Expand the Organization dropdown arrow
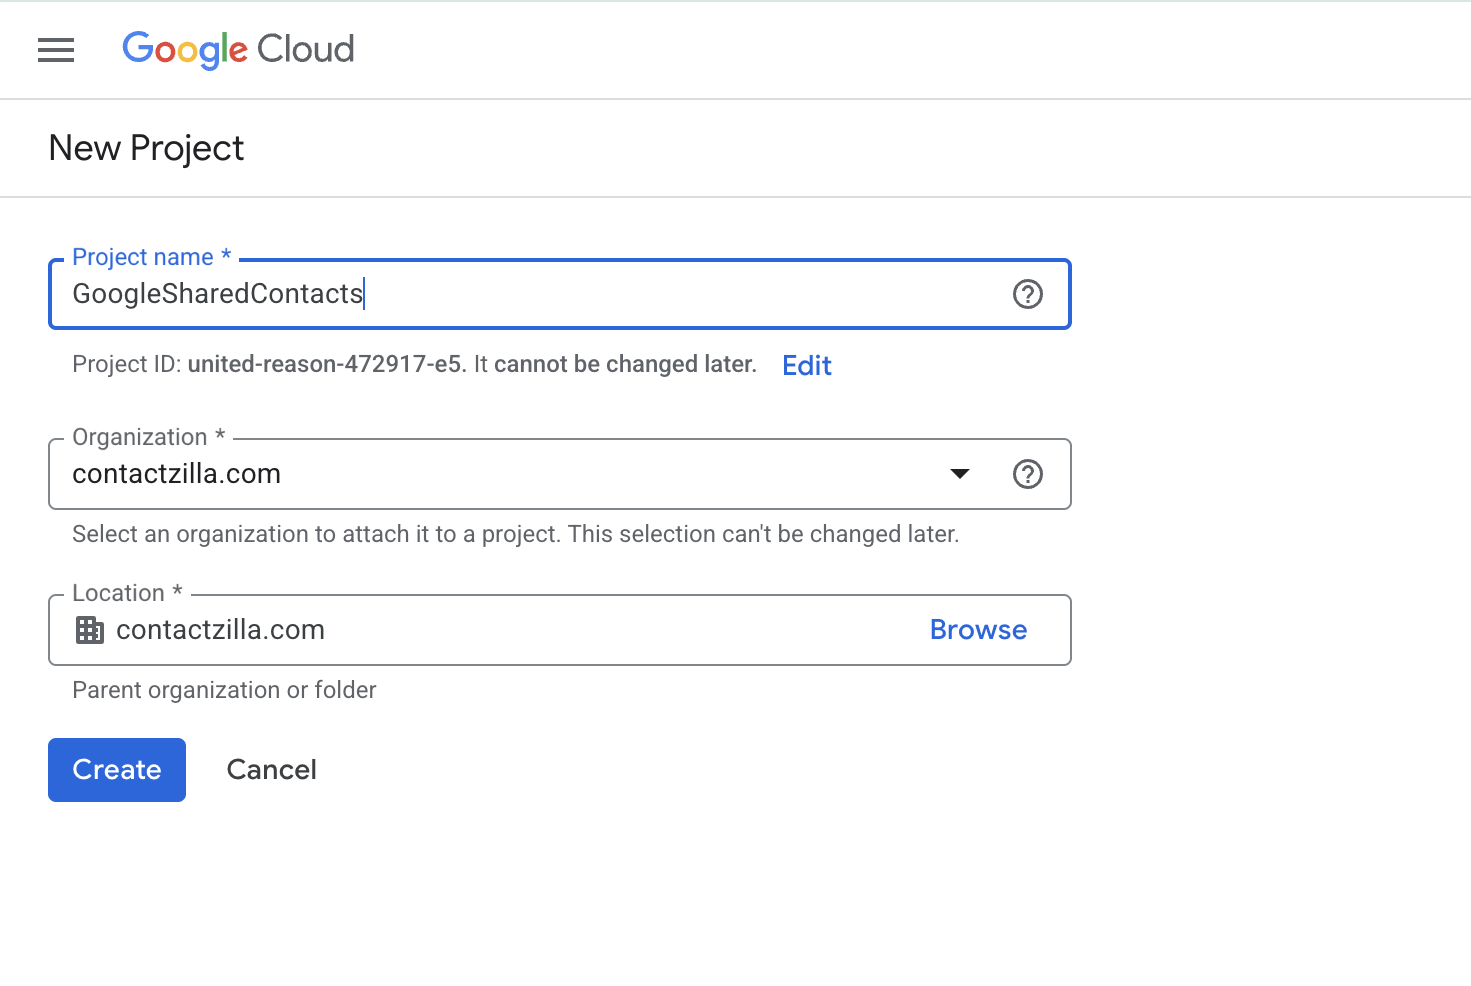This screenshot has height=986, width=1471. [960, 474]
